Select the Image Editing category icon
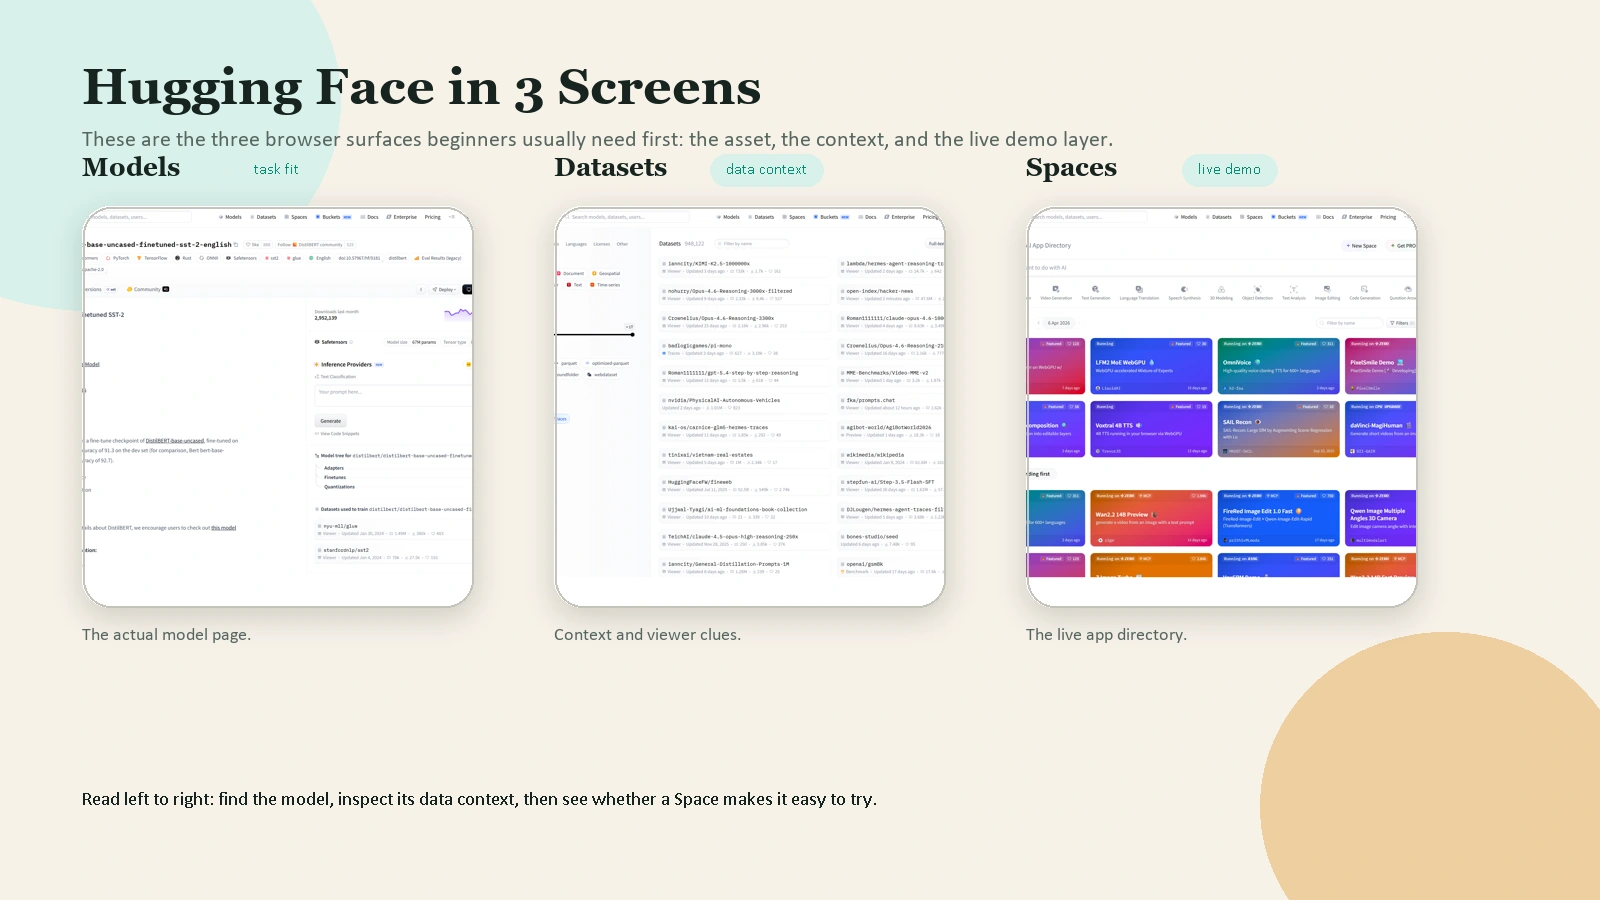 pos(1327,291)
